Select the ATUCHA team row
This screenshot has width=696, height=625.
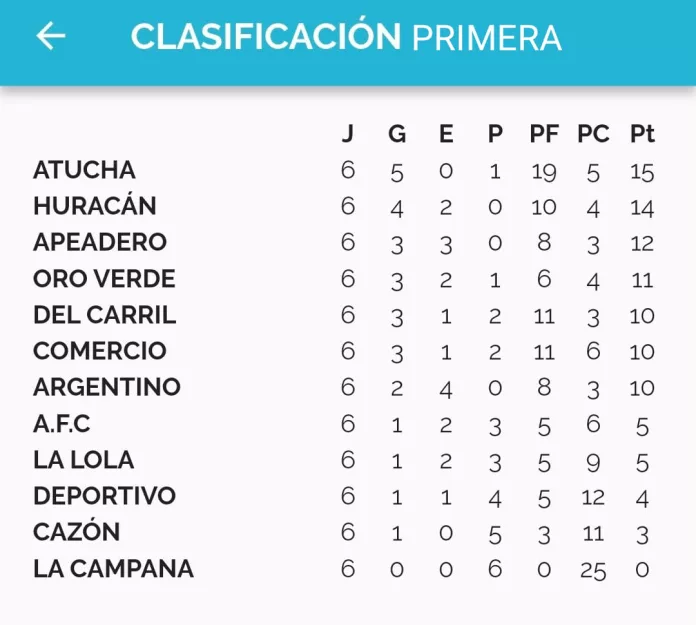84,170
